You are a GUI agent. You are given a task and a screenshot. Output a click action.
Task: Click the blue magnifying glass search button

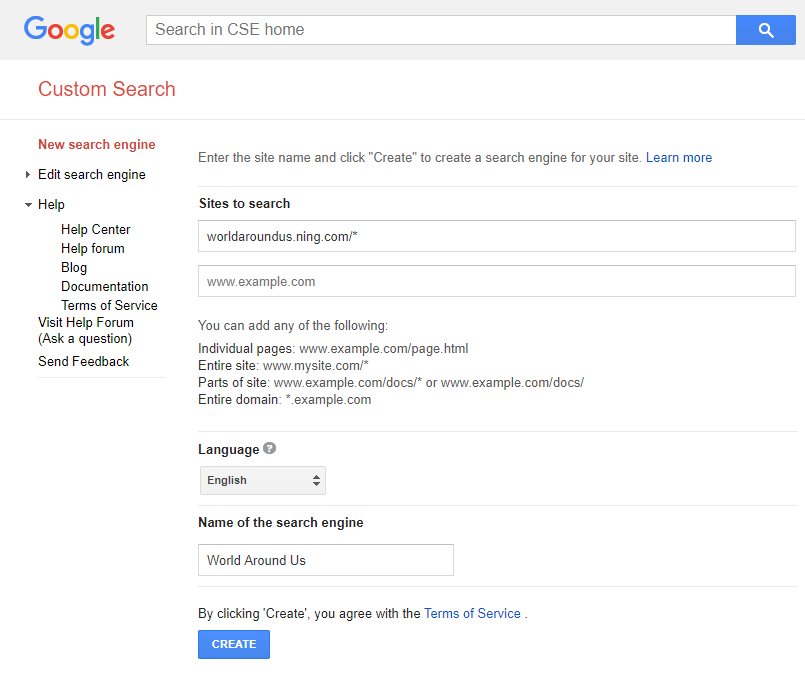[x=765, y=30]
